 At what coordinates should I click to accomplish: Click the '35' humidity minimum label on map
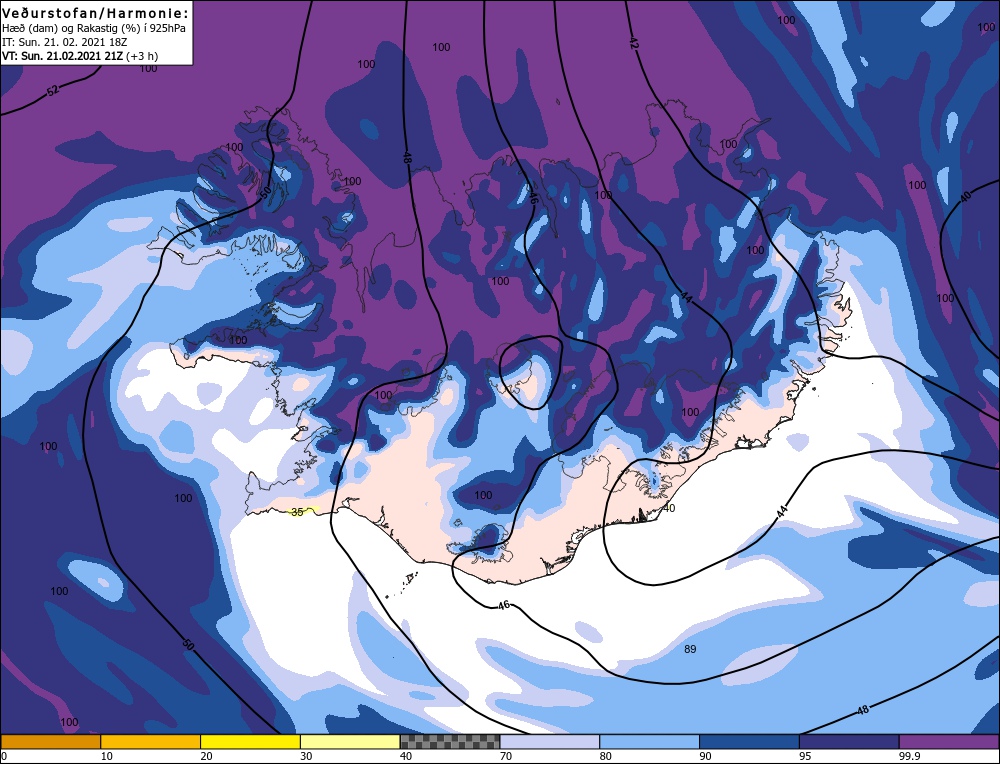coord(297,512)
